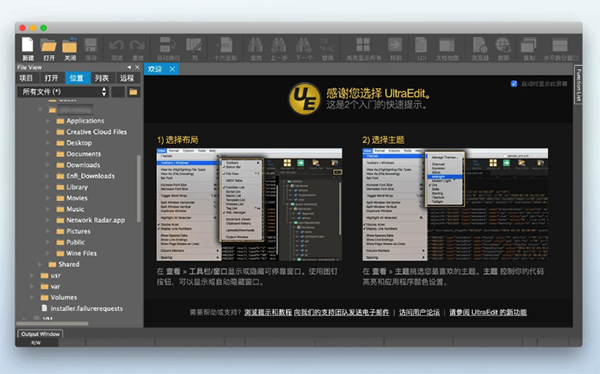Switch to the 打开 file view tab
This screenshot has height=374, width=600.
tap(52, 78)
